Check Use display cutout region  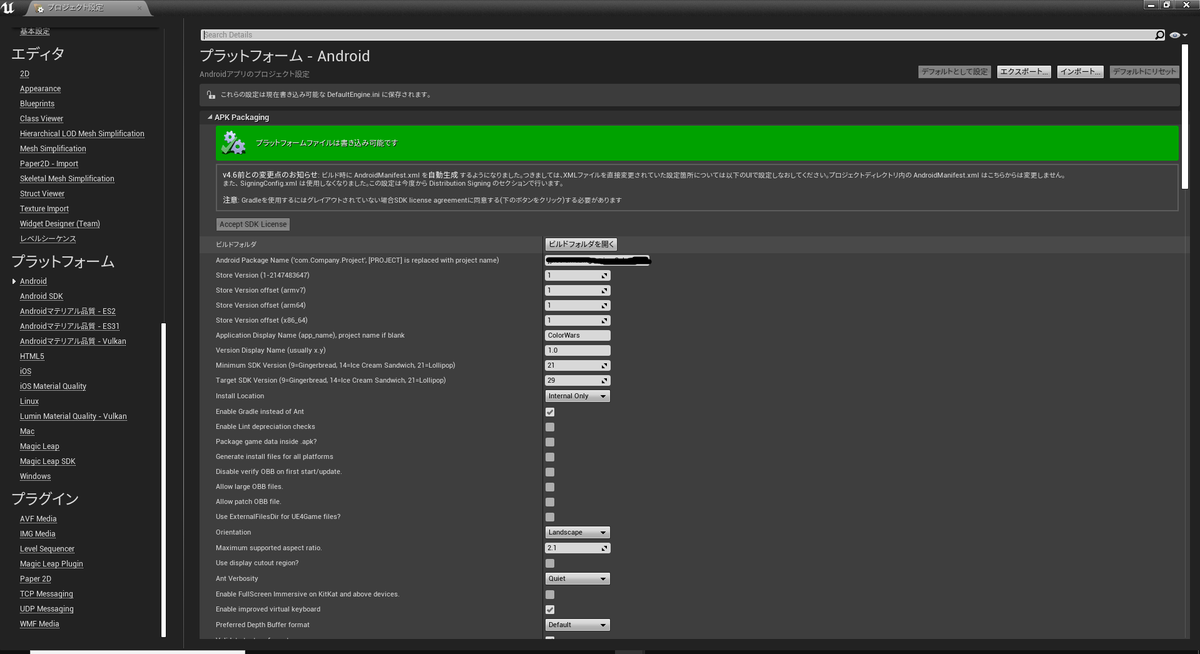pyautogui.click(x=550, y=563)
